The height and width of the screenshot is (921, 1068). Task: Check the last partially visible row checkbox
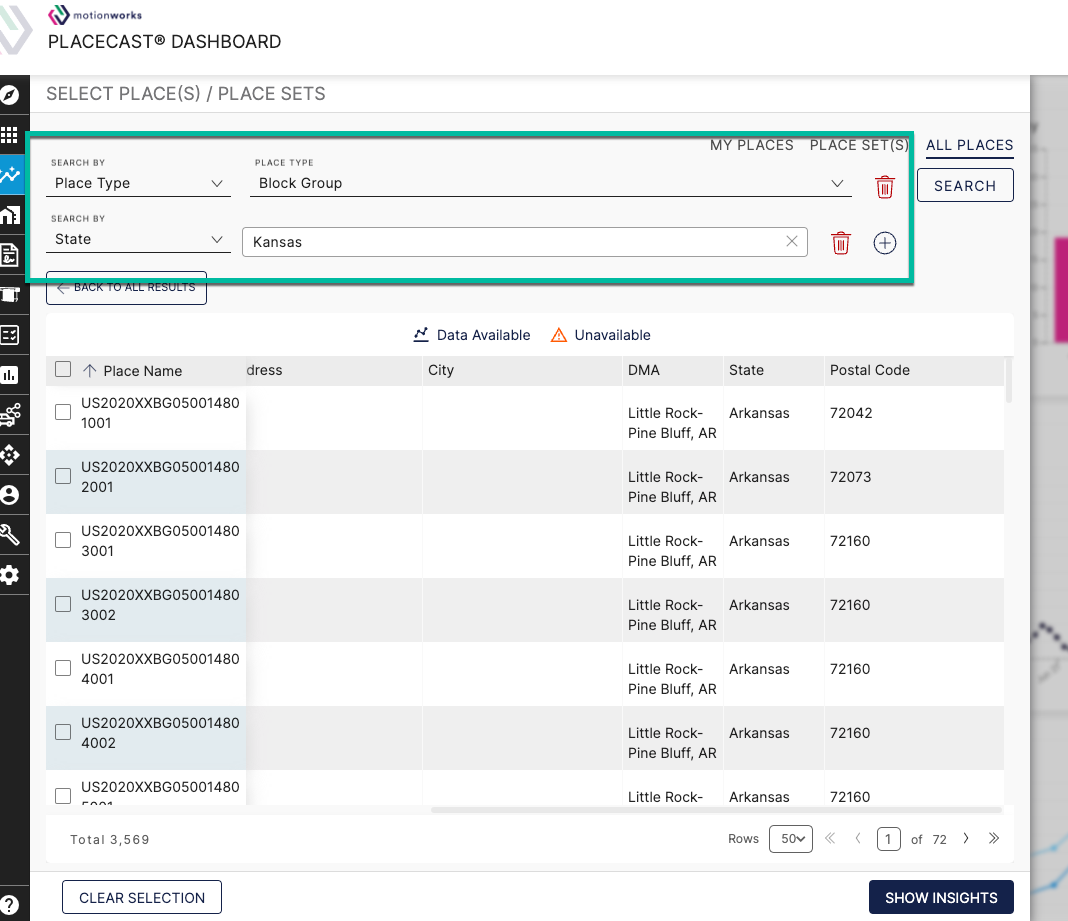63,796
